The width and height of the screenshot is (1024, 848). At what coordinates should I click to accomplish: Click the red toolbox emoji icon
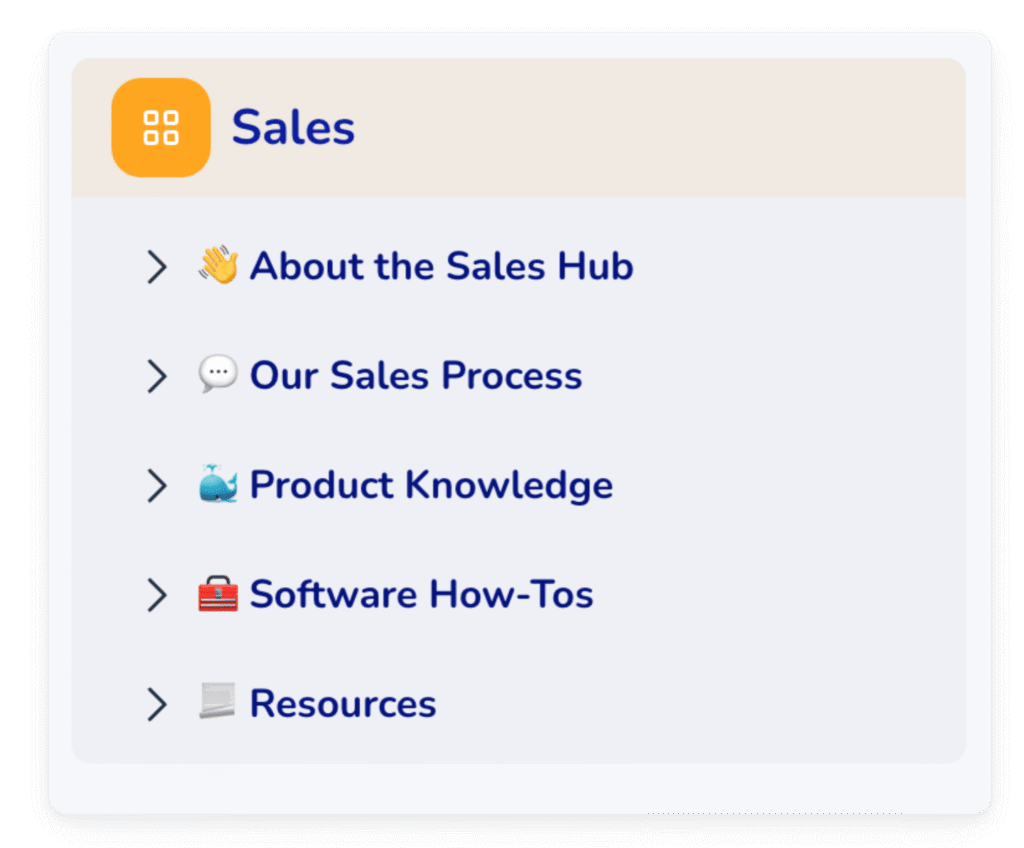point(218,593)
